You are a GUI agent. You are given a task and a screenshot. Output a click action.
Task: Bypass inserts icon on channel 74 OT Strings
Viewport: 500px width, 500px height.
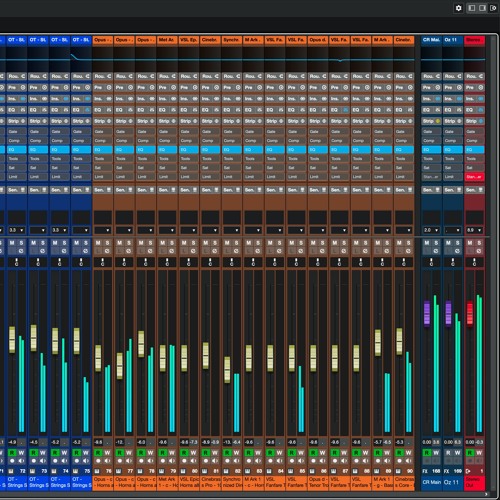tap(66, 99)
